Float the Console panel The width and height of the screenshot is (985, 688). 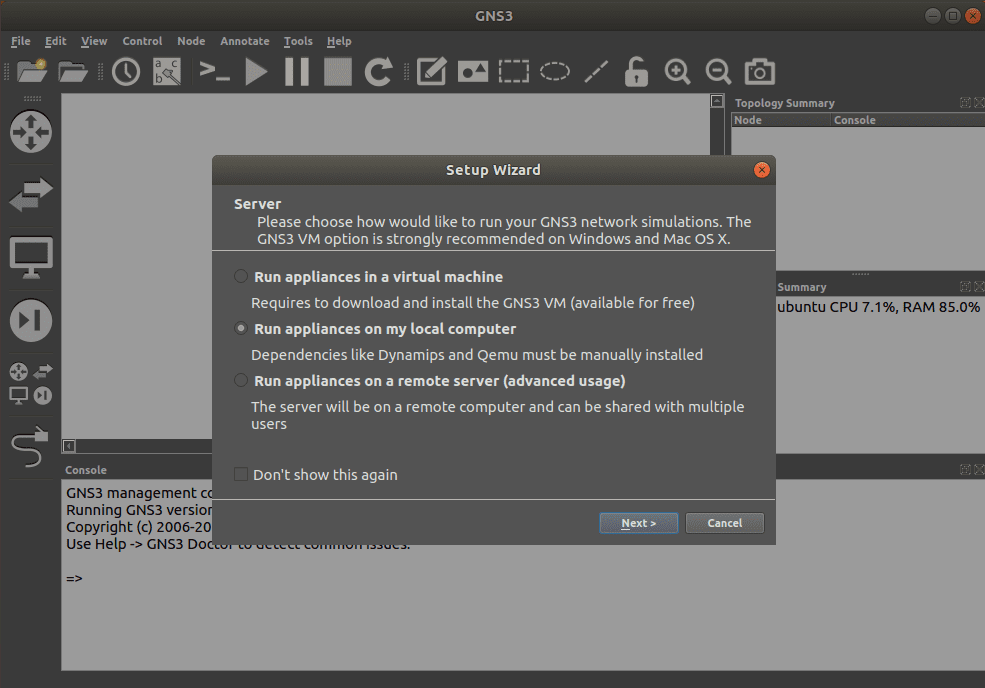pyautogui.click(x=965, y=469)
